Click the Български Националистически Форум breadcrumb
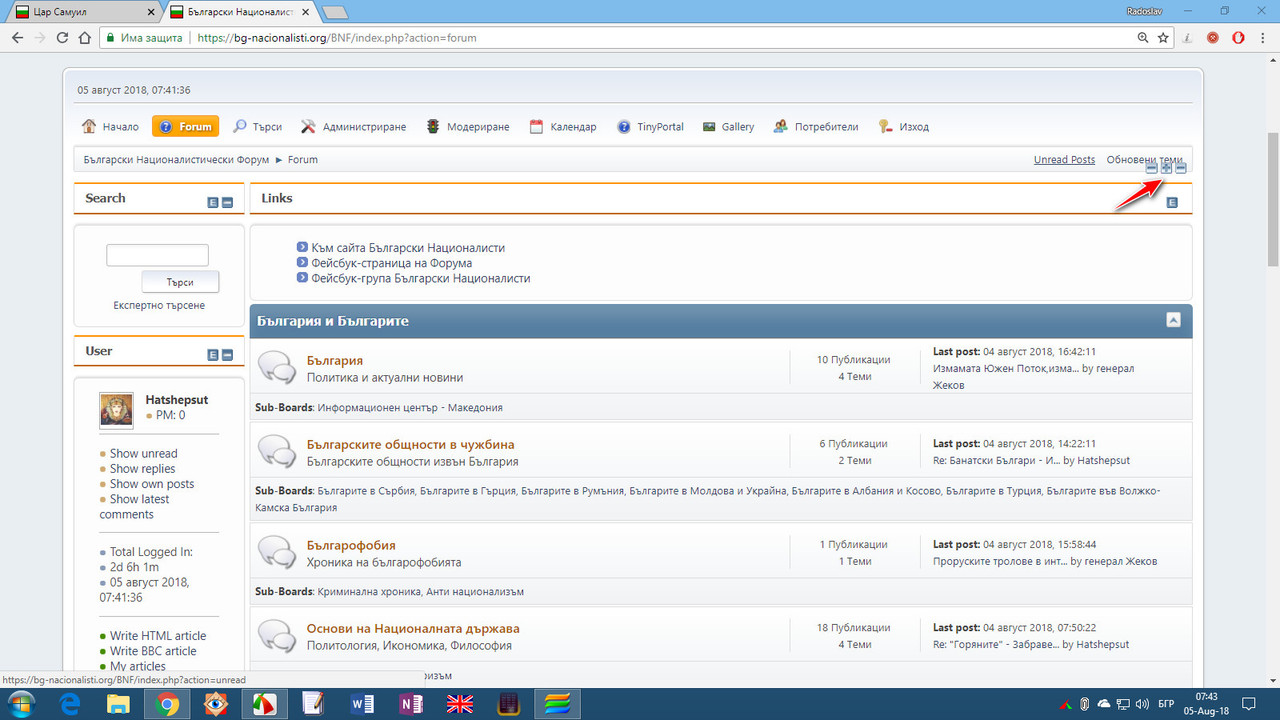The image size is (1280, 720). [x=177, y=160]
